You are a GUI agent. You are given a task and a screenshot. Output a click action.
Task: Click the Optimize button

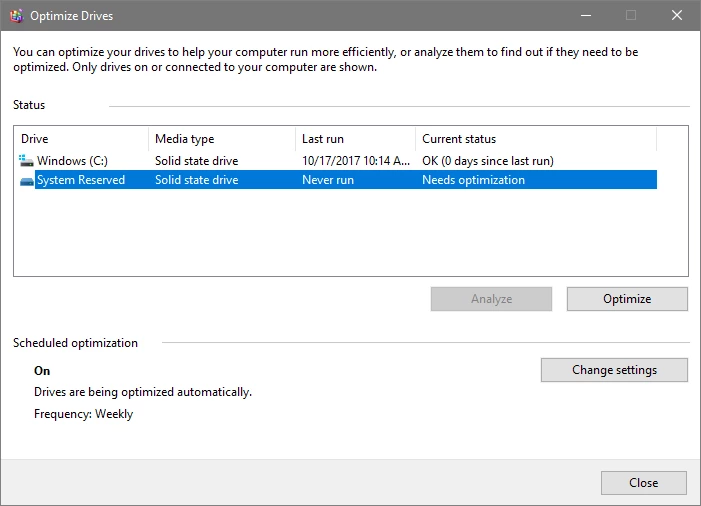point(627,299)
